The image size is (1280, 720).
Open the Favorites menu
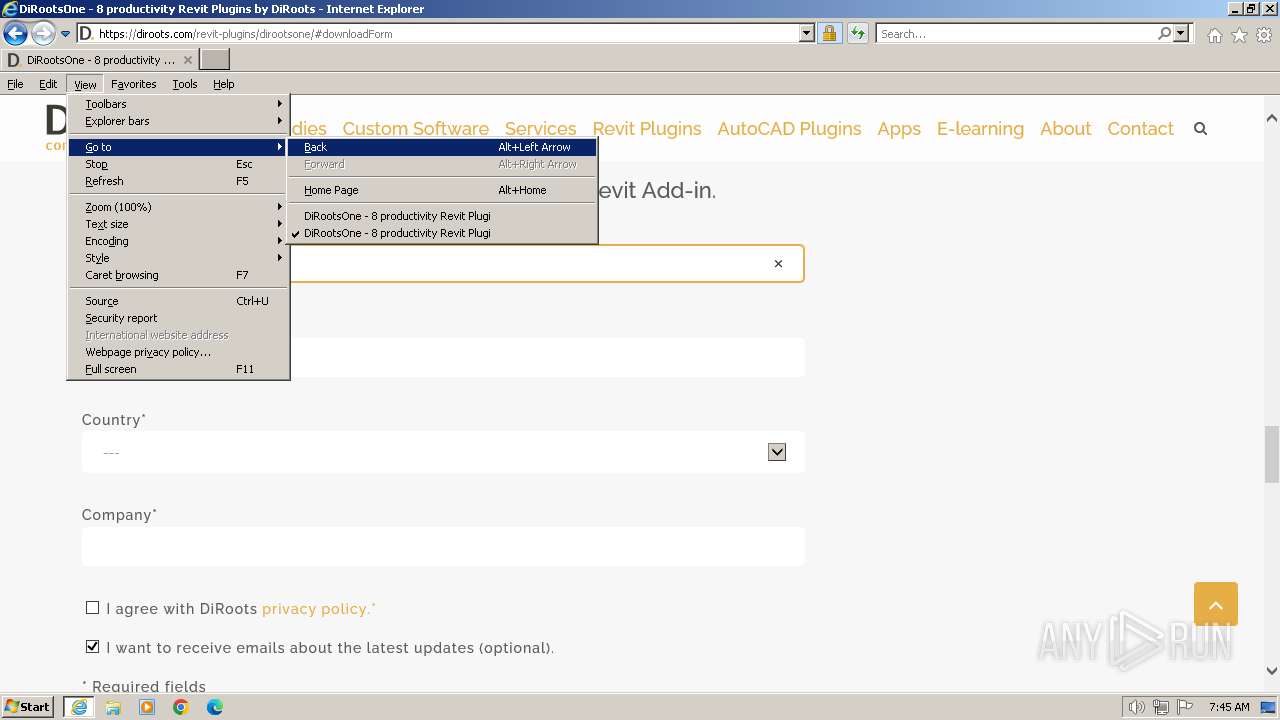click(133, 84)
